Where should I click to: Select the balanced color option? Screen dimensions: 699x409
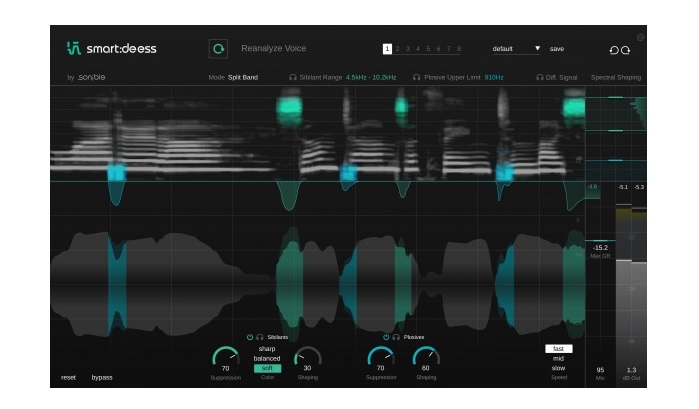(267, 359)
